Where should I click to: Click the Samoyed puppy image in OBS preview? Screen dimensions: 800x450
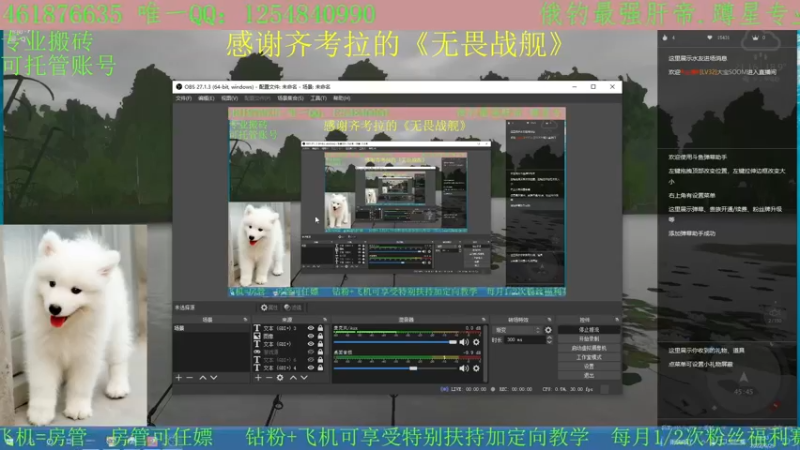pos(259,244)
